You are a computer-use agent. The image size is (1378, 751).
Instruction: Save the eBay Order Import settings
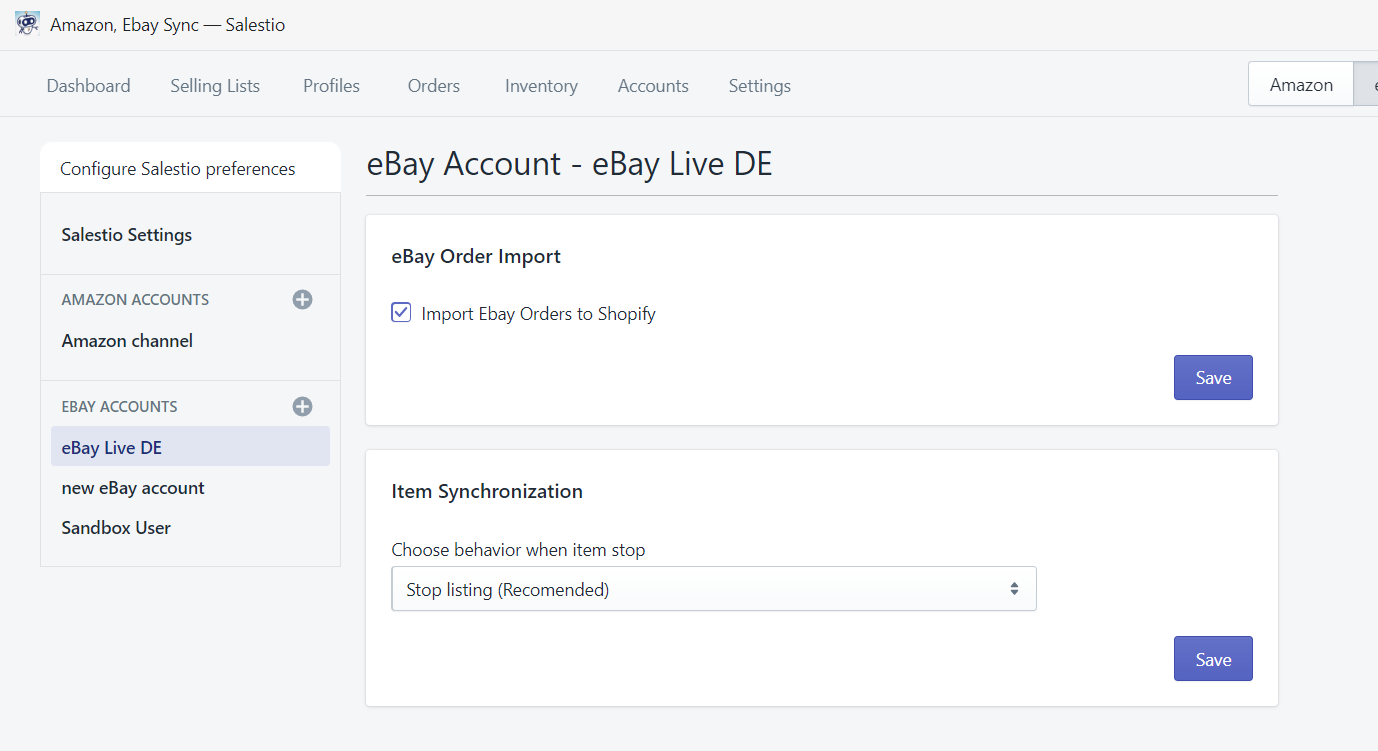pyautogui.click(x=1213, y=378)
